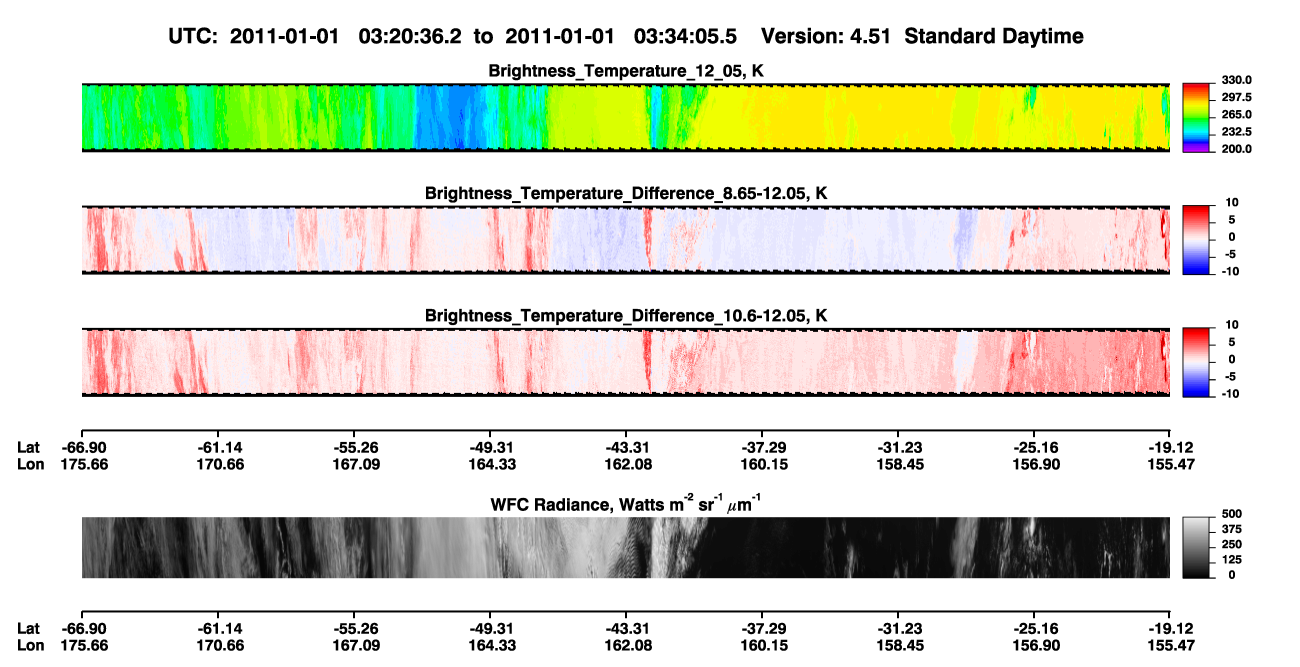Click latitude '-37.29' under the 10.6-12.05 panel
Image resolution: width=1300 pixels, height=667 pixels.
tap(762, 448)
